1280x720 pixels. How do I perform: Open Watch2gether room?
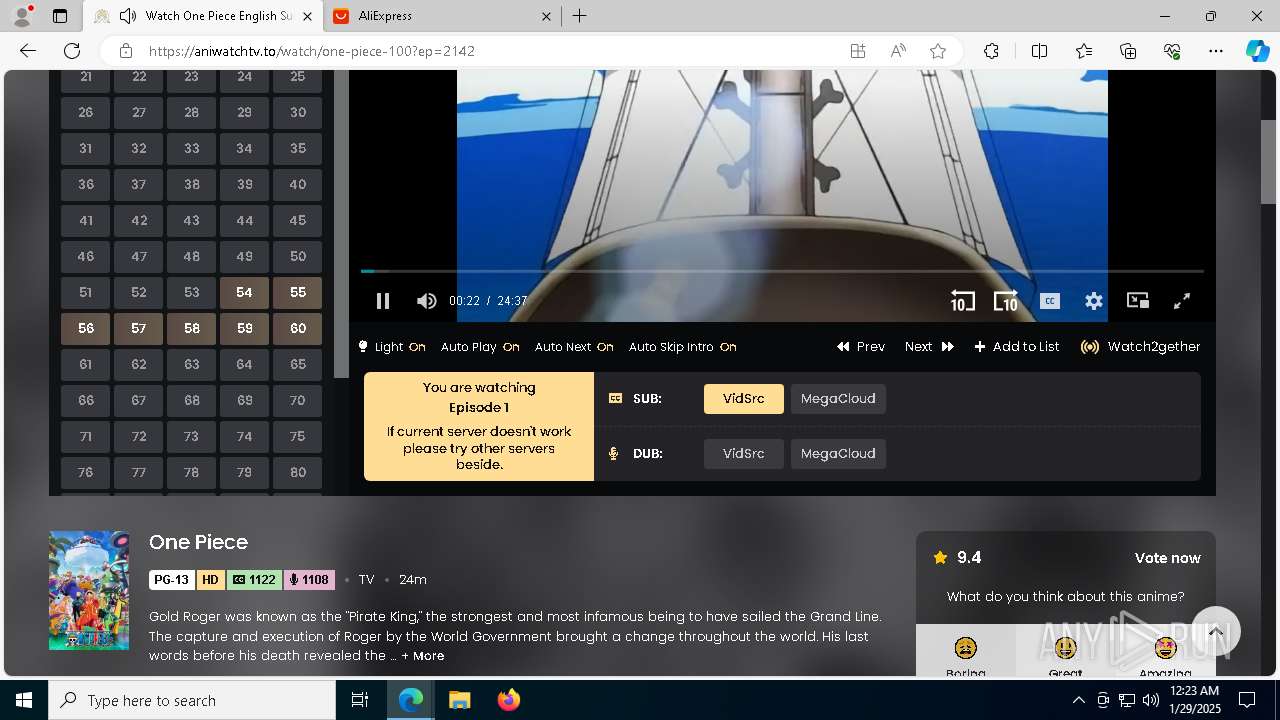pyautogui.click(x=1140, y=347)
